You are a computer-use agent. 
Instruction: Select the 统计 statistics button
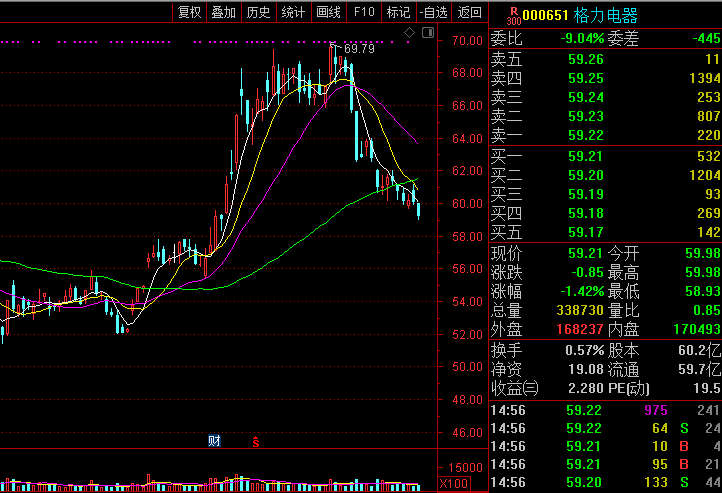pos(294,12)
